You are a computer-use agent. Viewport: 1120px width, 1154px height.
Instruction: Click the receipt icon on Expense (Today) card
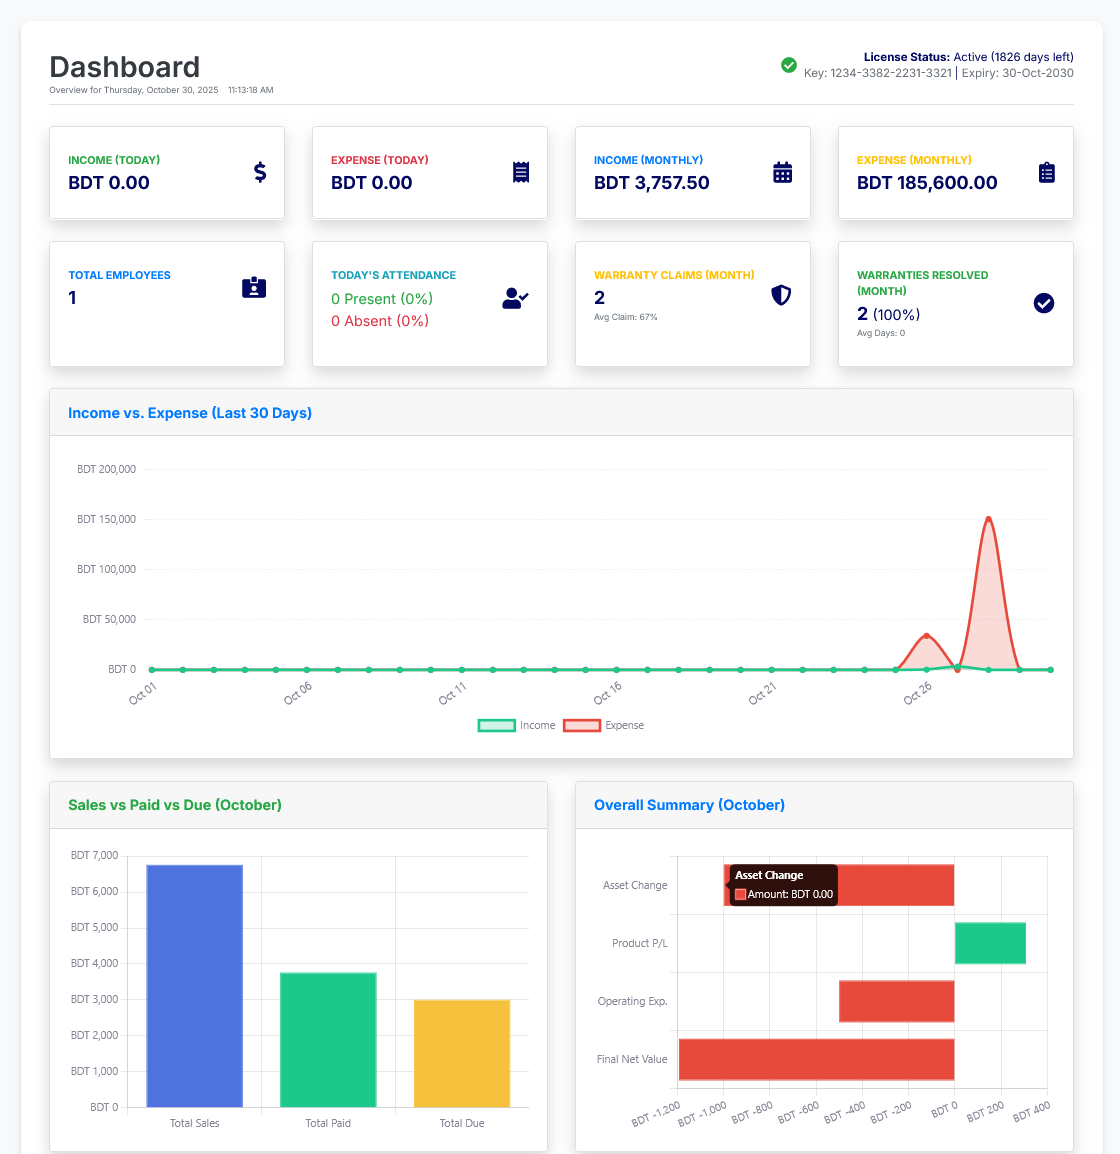coord(521,172)
